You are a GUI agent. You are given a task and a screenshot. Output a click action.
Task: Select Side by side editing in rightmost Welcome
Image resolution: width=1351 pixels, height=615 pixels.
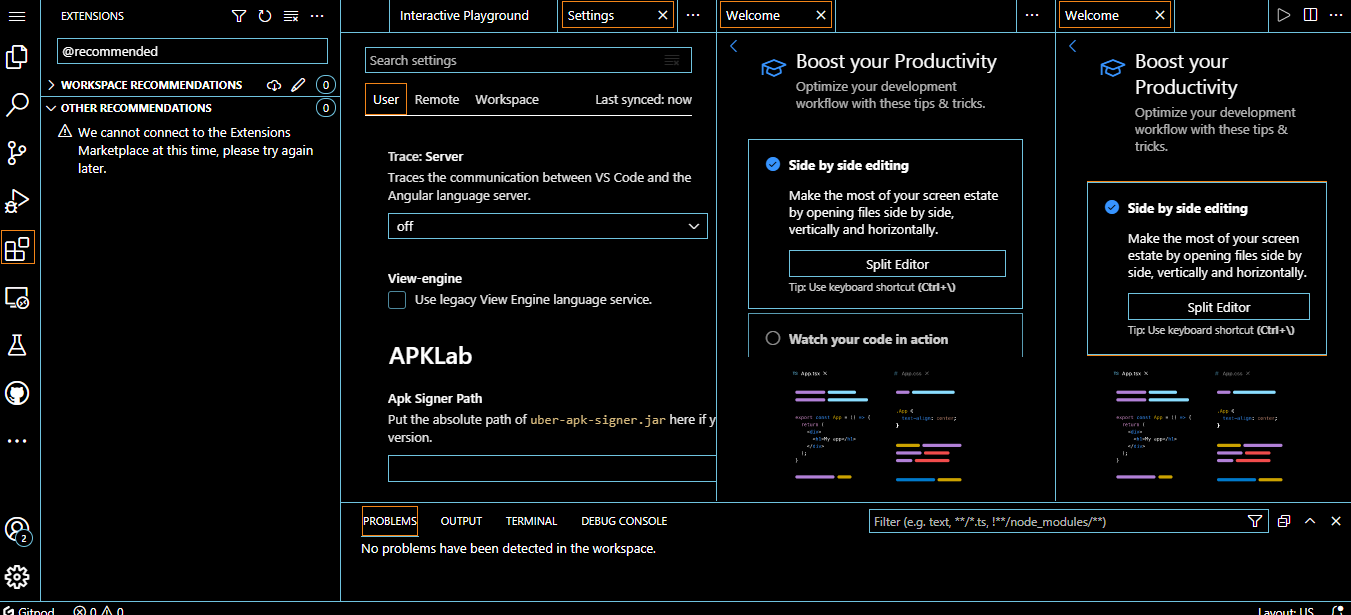pos(1207,268)
